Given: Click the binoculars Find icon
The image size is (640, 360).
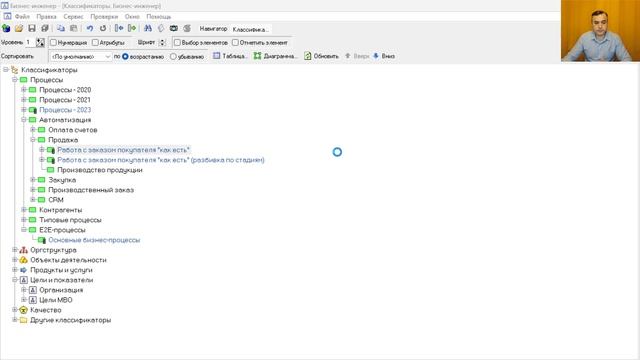Looking at the screenshot, I should [x=148, y=29].
